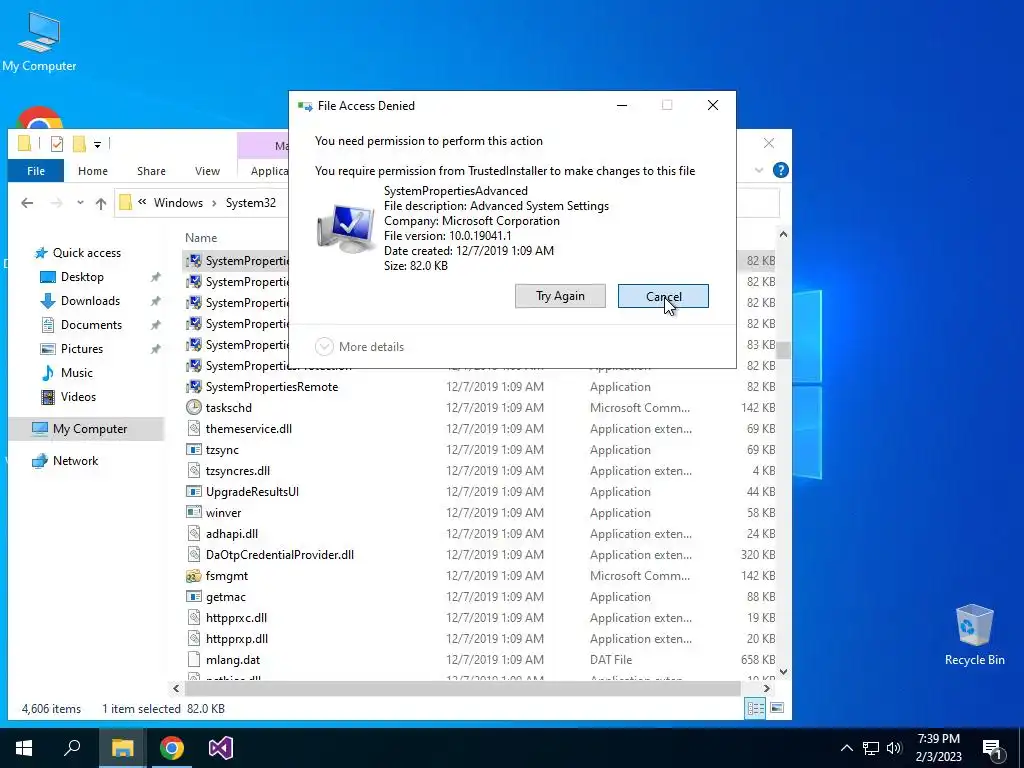The height and width of the screenshot is (768, 1024).
Task: Open the Home ribbon tab
Action: coord(93,170)
